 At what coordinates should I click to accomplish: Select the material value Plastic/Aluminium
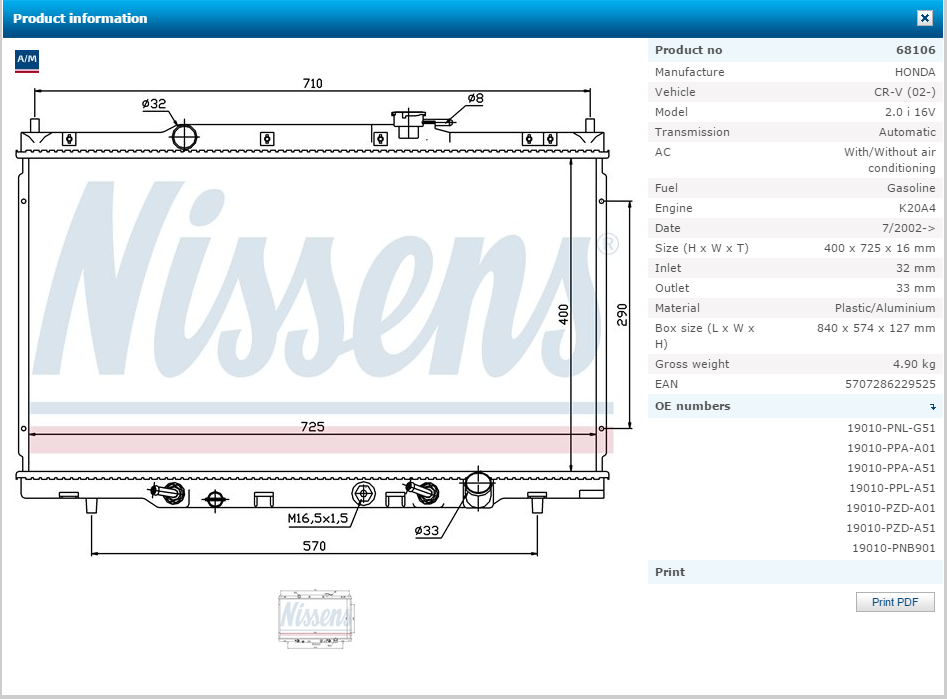[x=885, y=308]
